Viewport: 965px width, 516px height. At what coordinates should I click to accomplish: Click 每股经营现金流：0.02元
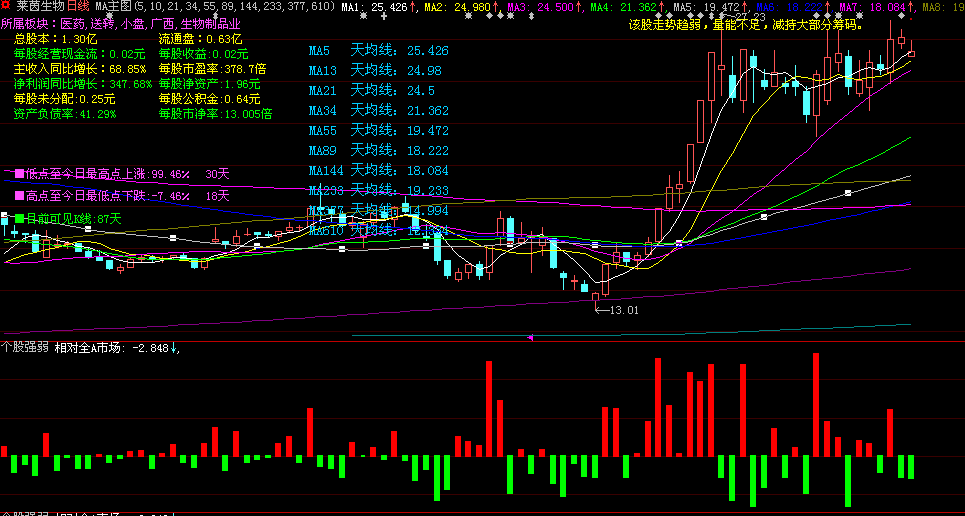point(79,54)
